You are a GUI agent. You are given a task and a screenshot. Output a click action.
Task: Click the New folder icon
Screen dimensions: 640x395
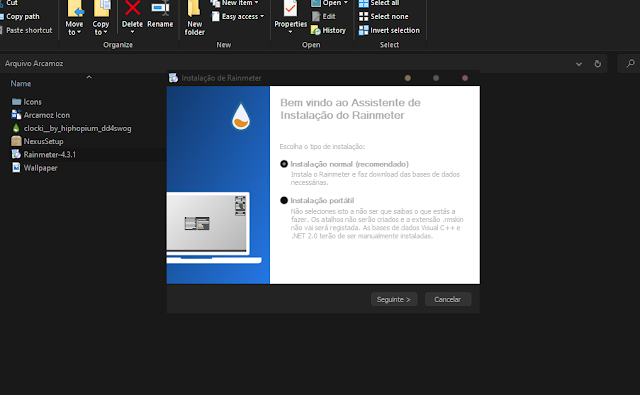click(194, 9)
